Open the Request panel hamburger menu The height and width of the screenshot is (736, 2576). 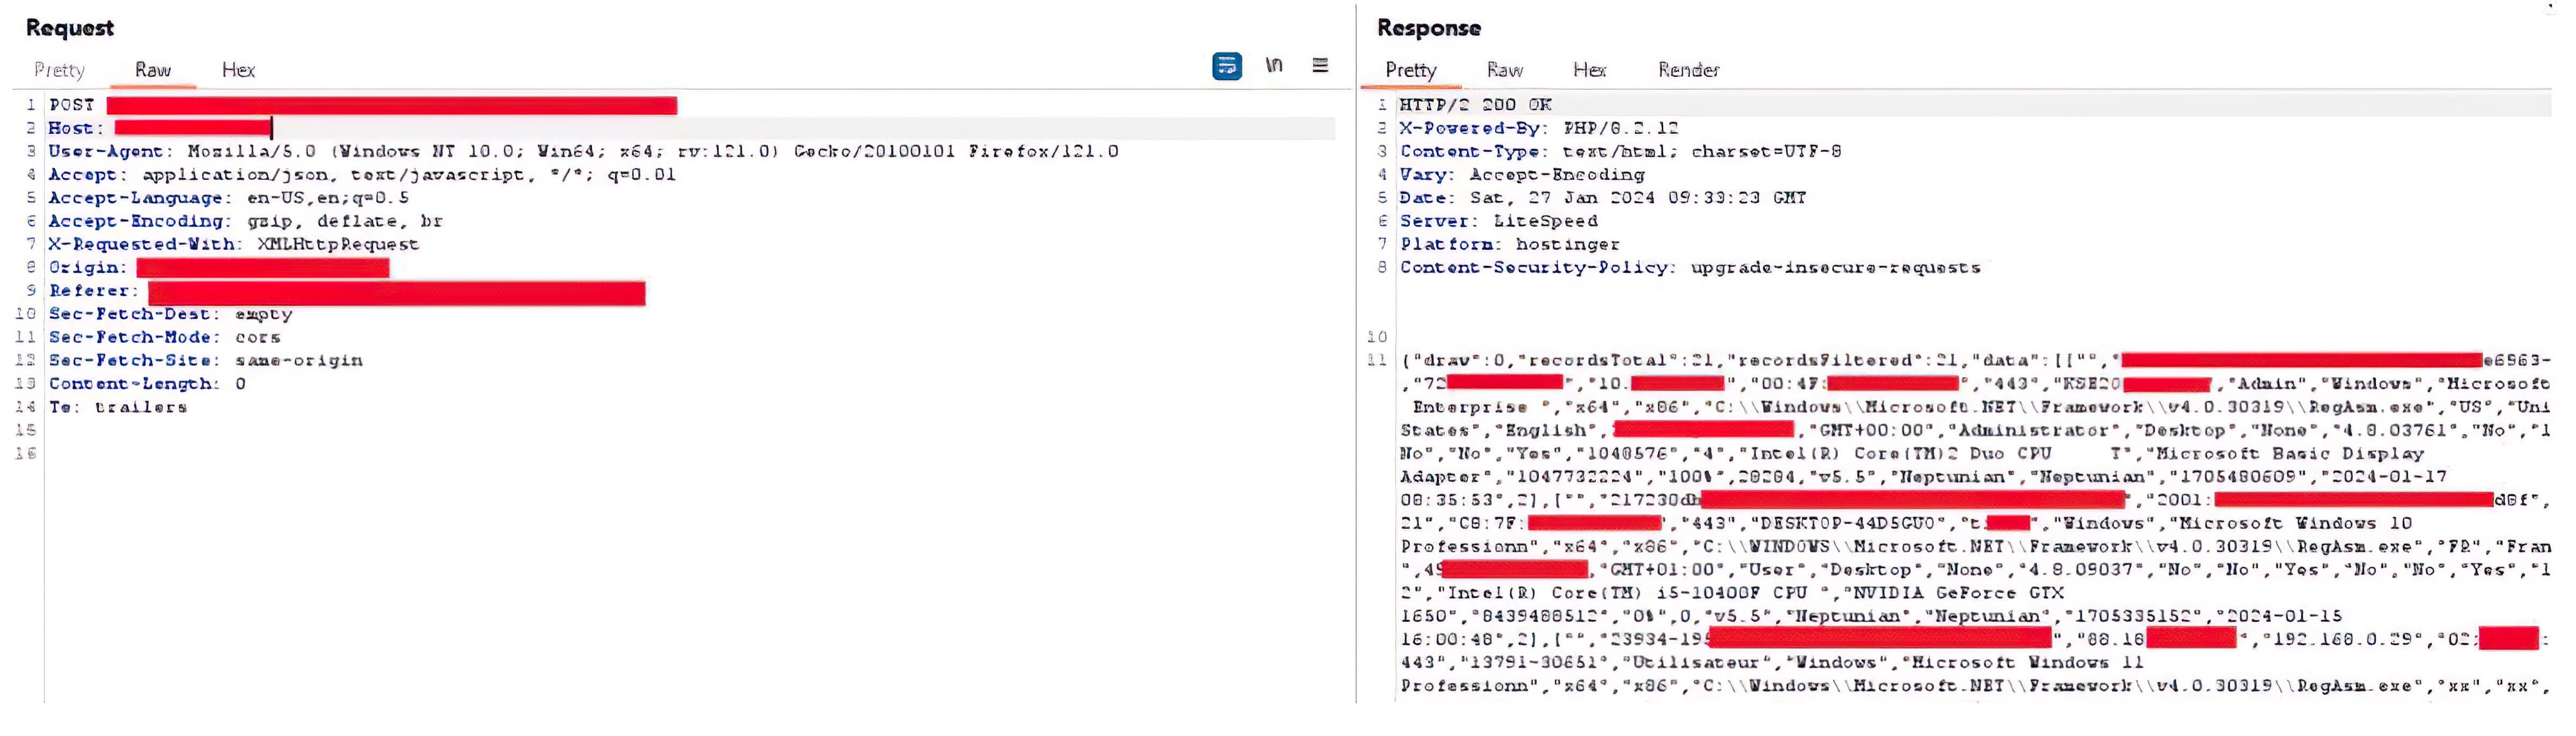pos(1320,66)
